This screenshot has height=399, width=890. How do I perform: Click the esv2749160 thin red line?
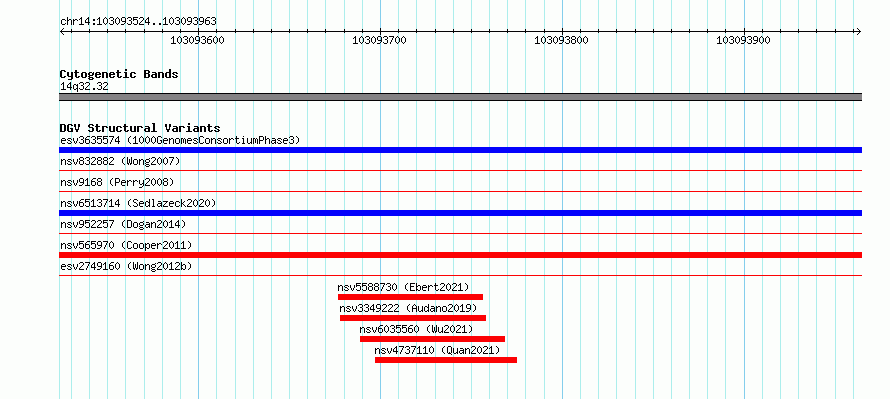(x=460, y=275)
